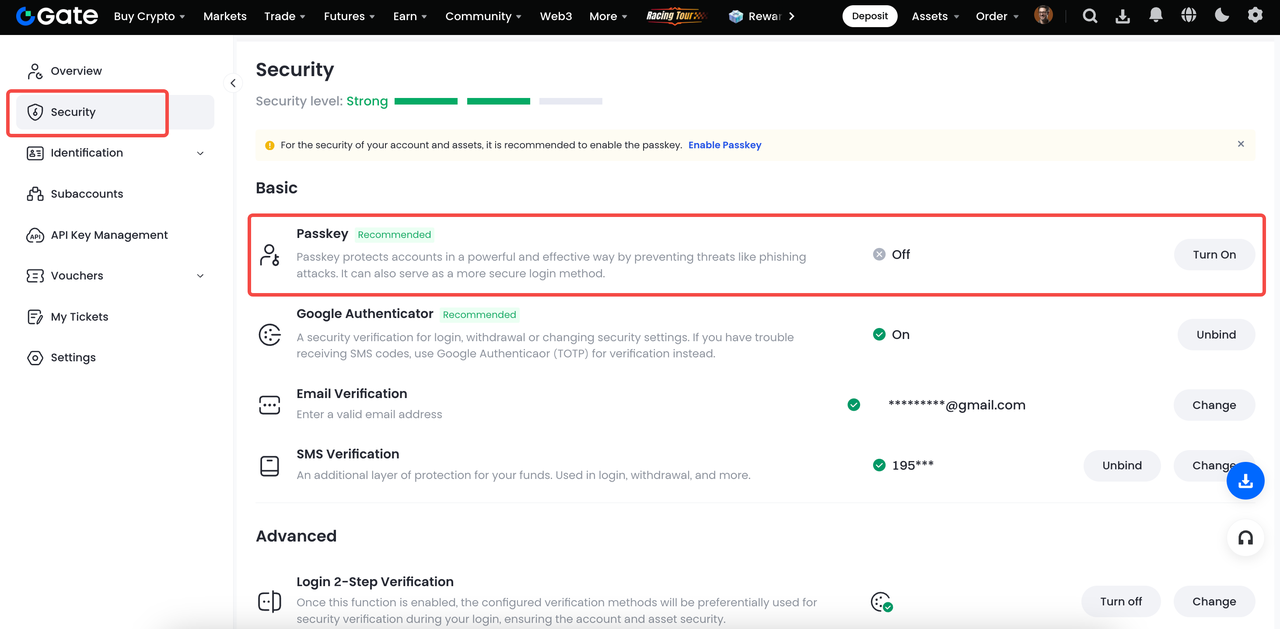Screen dimensions: 1280x629
Task: Unbind Google Authenticator
Action: coord(1215,335)
